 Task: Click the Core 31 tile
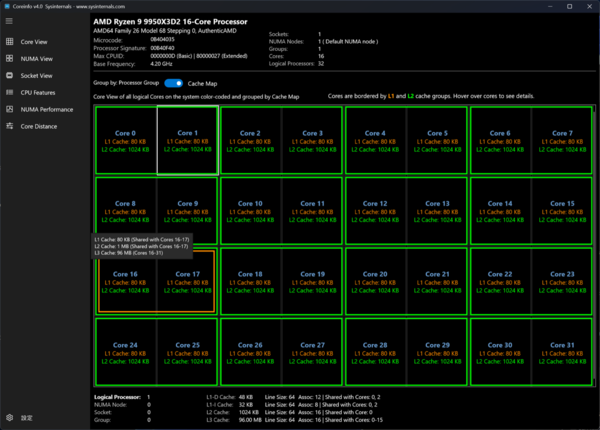(562, 352)
